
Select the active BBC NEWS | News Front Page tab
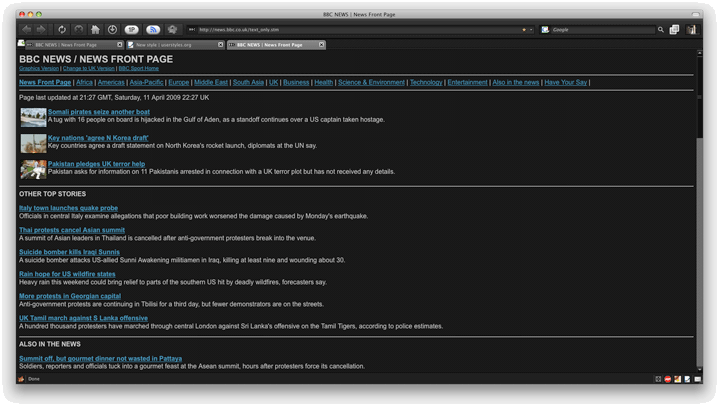click(x=276, y=45)
